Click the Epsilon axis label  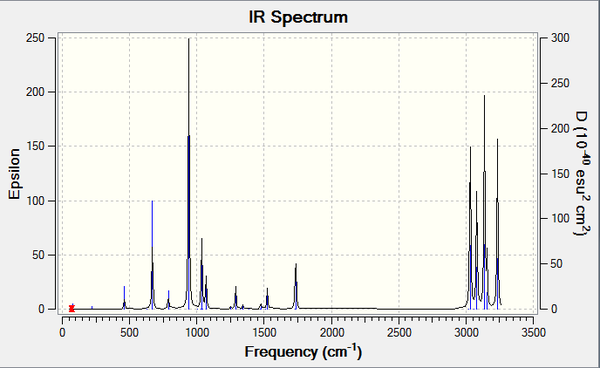(x=14, y=174)
